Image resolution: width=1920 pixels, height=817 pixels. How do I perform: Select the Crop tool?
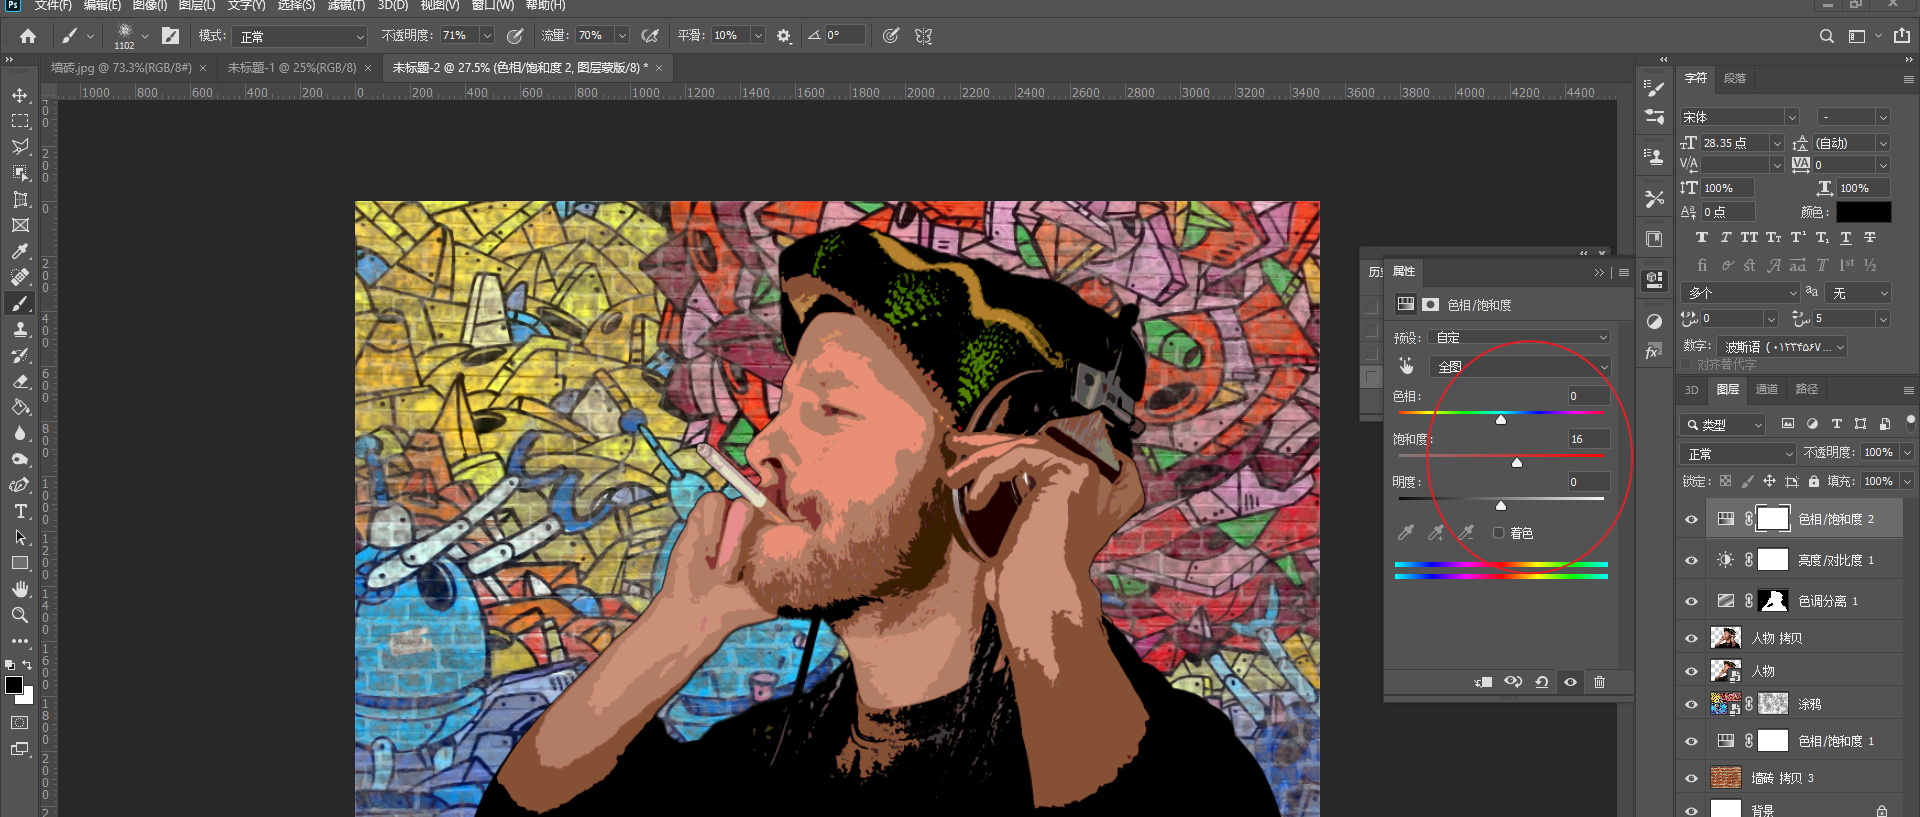tap(20, 199)
